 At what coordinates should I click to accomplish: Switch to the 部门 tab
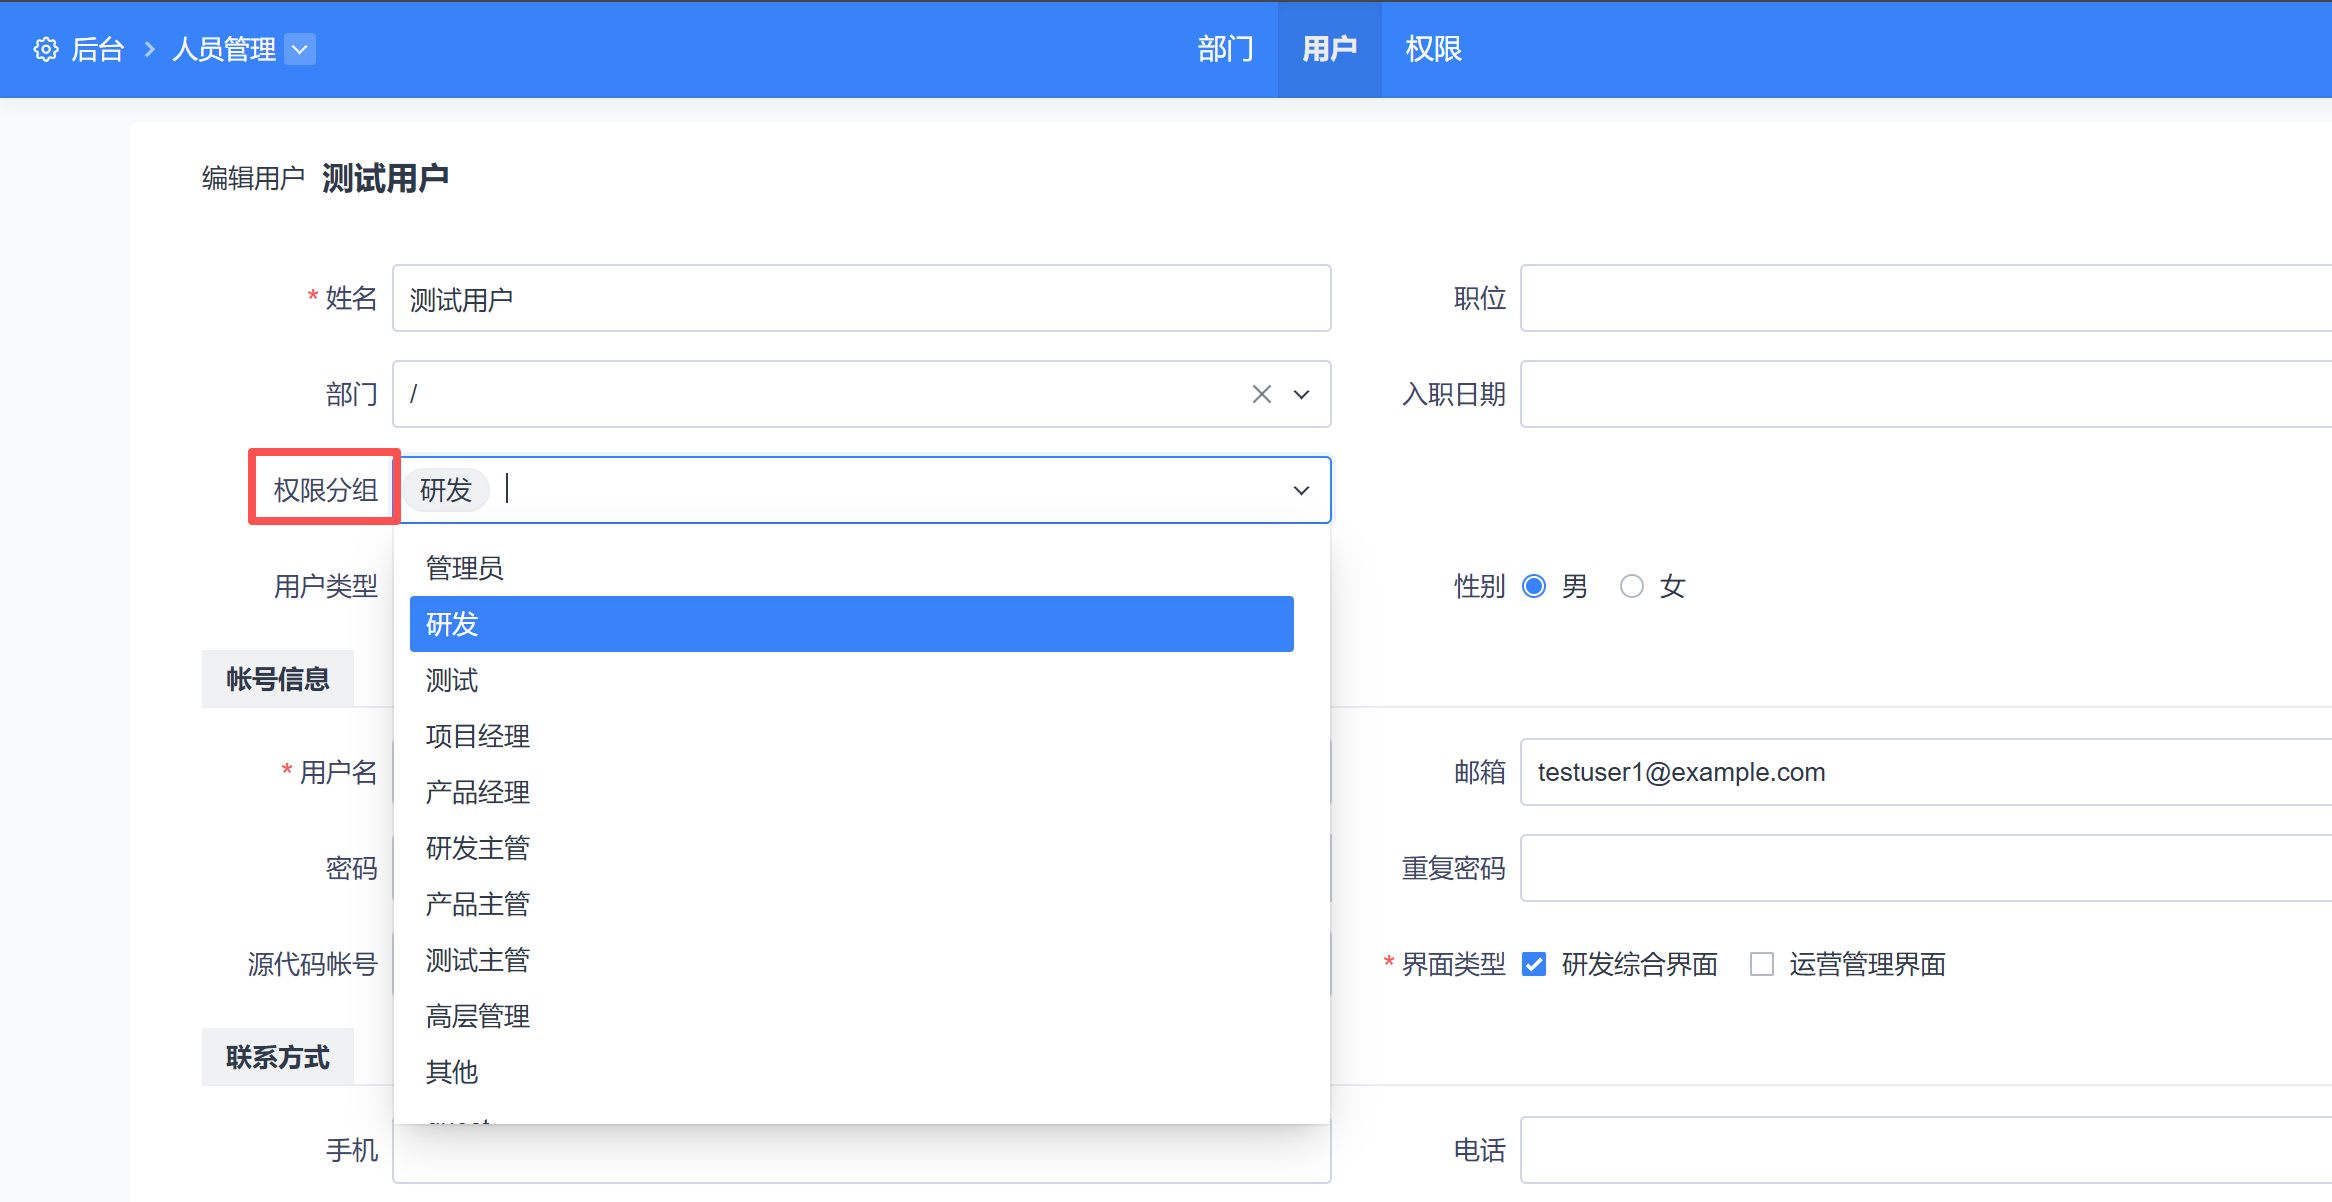[1225, 49]
